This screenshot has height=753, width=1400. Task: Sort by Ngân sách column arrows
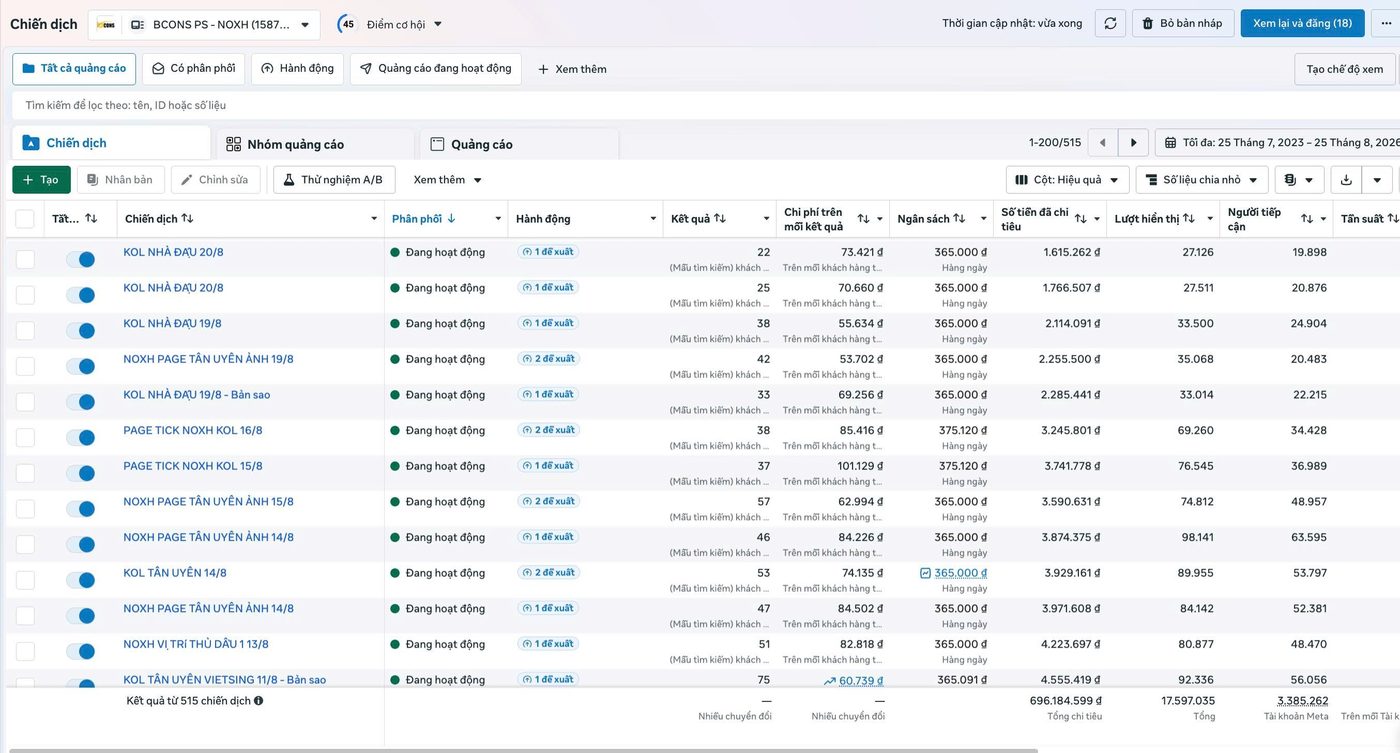pyautogui.click(x=959, y=219)
